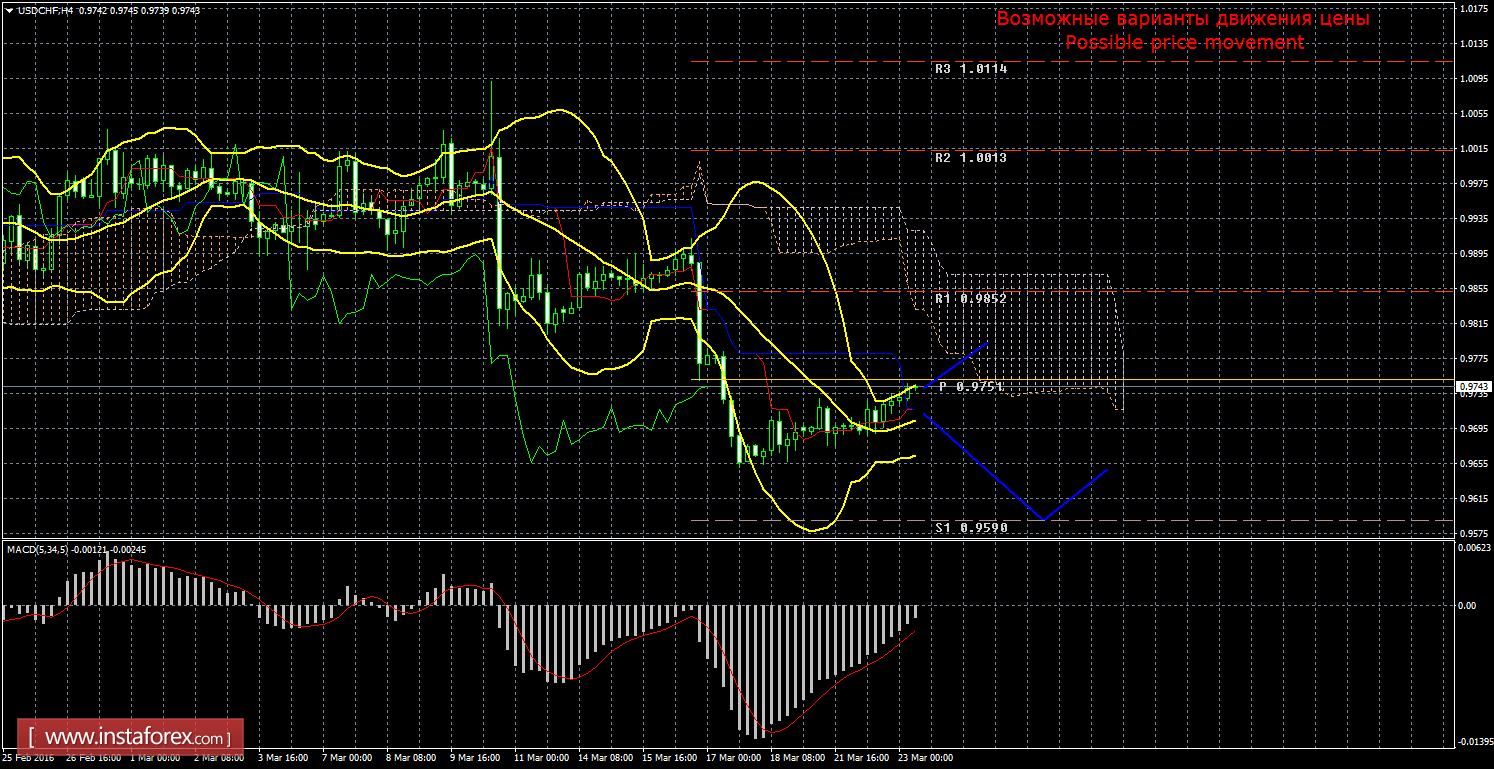Click price scale value 0.9815

point(1474,324)
